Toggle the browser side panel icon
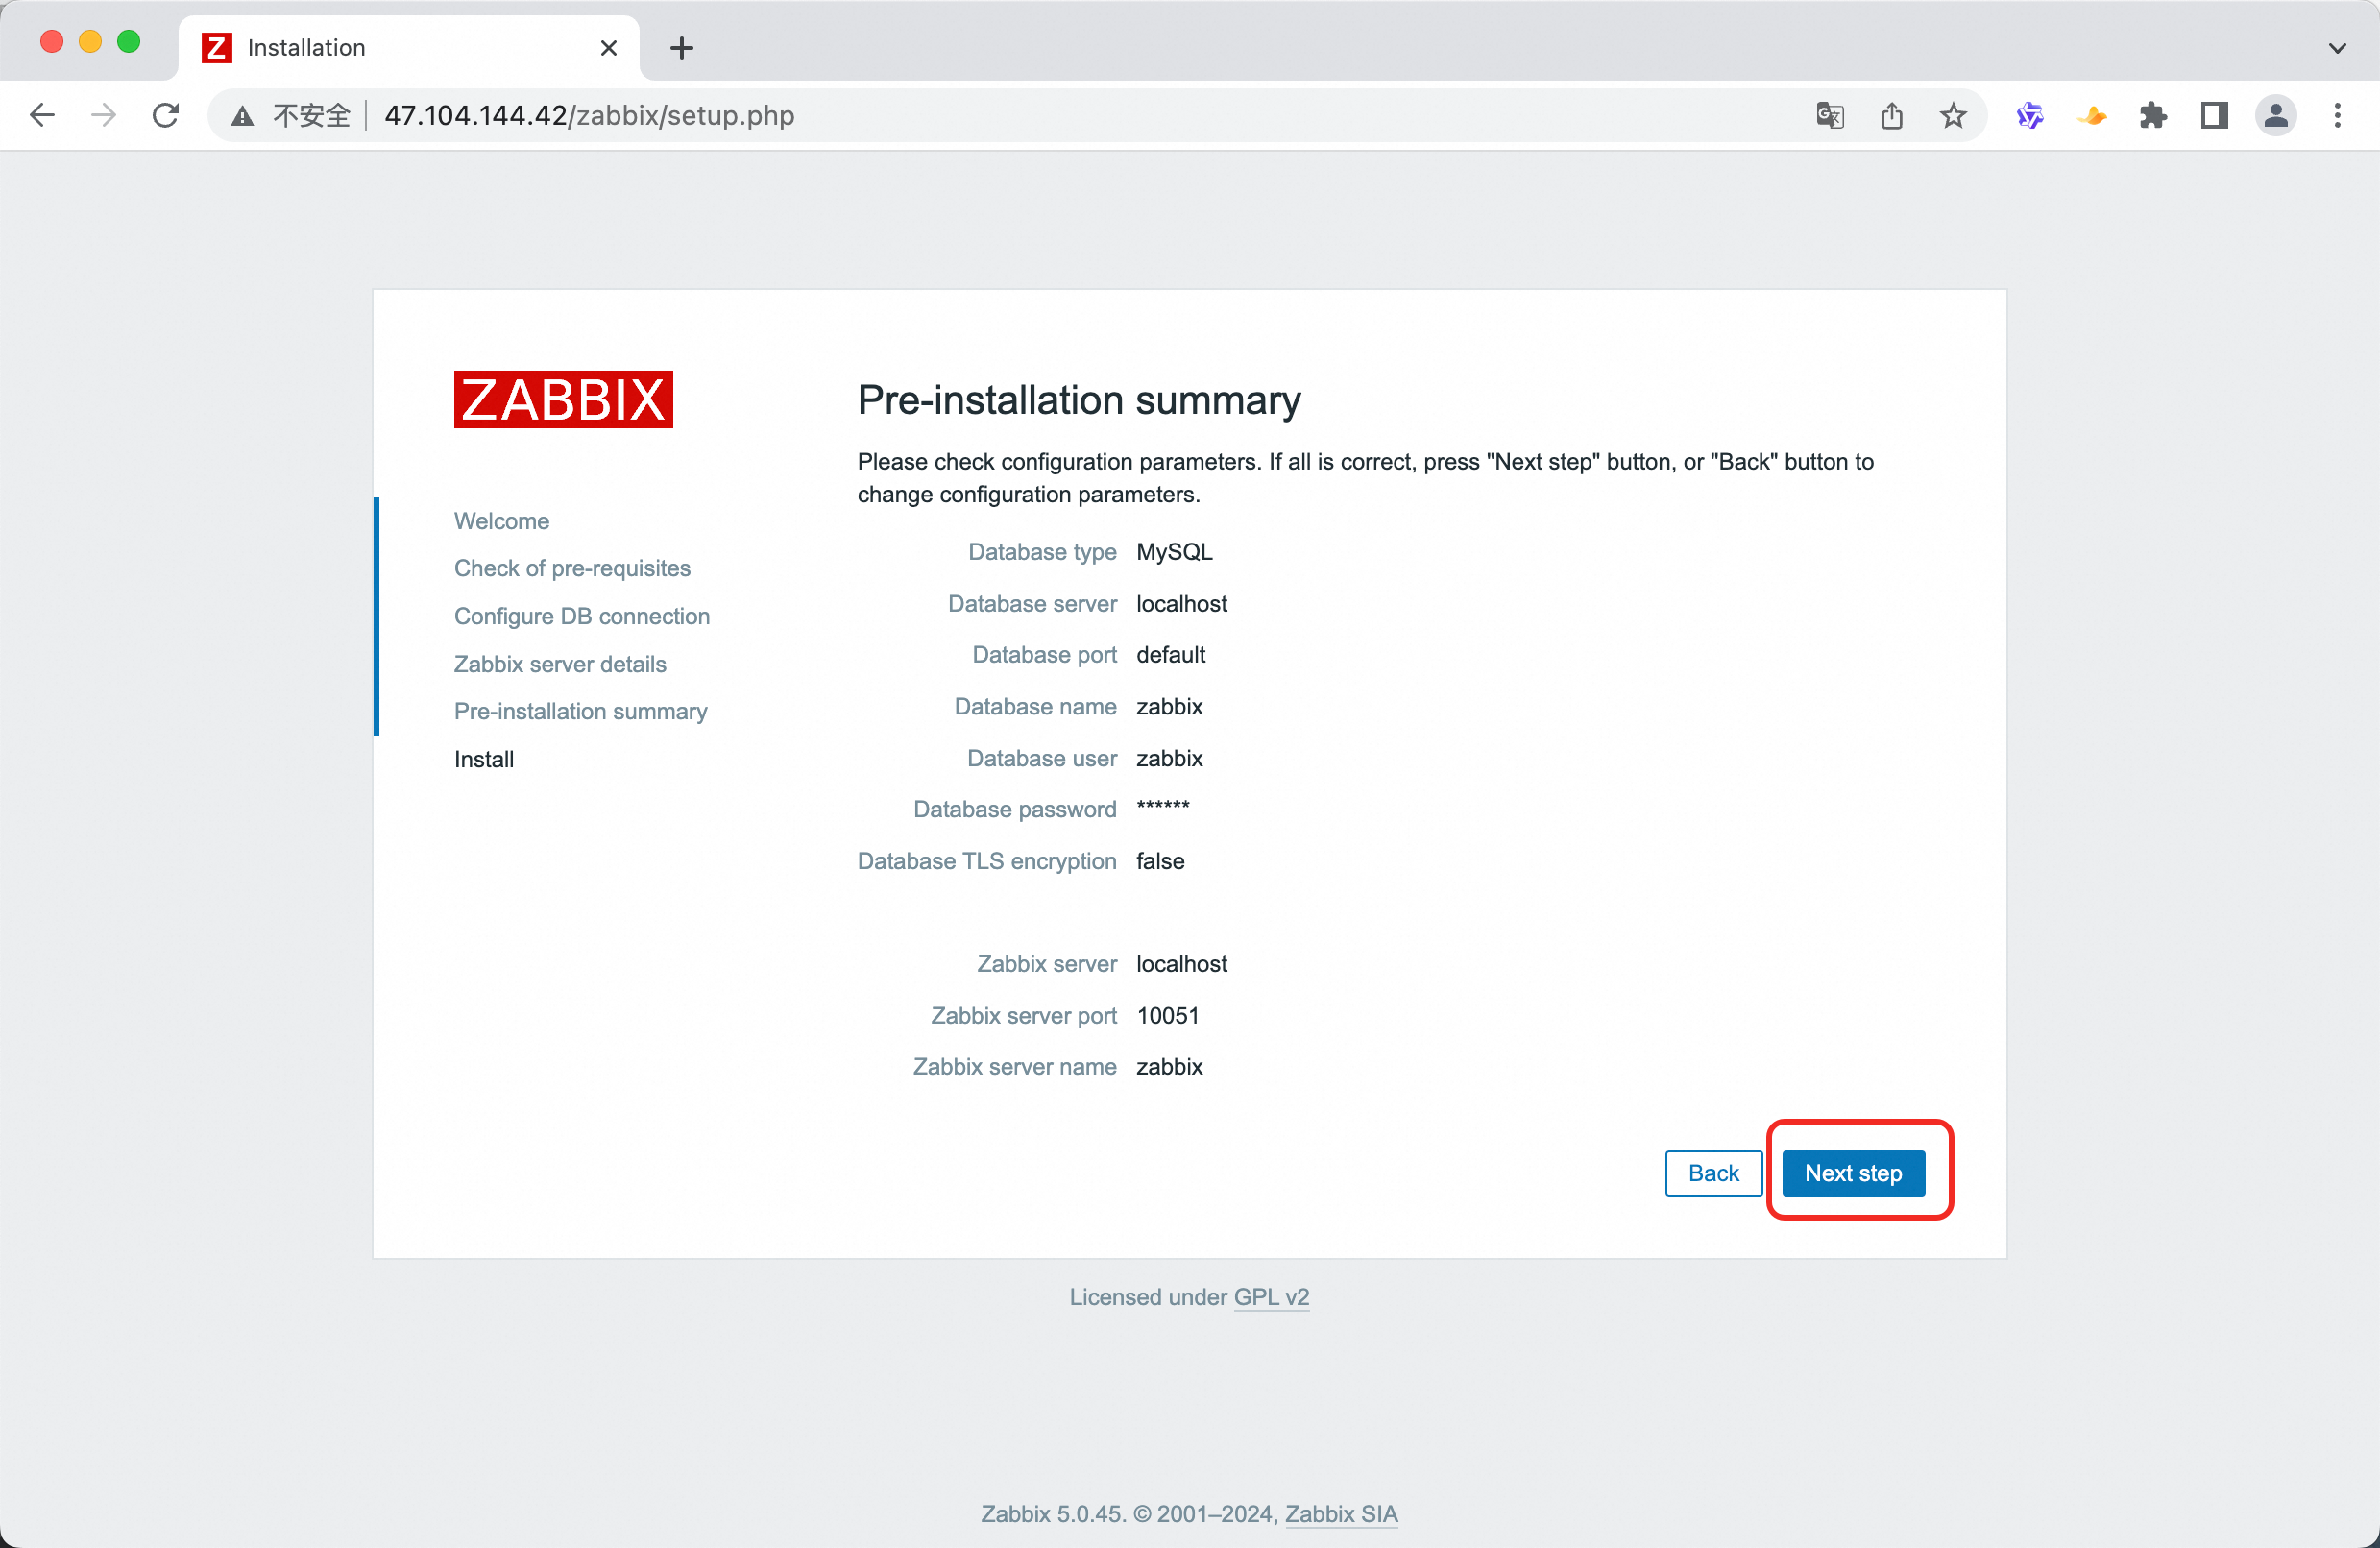 (x=2214, y=115)
